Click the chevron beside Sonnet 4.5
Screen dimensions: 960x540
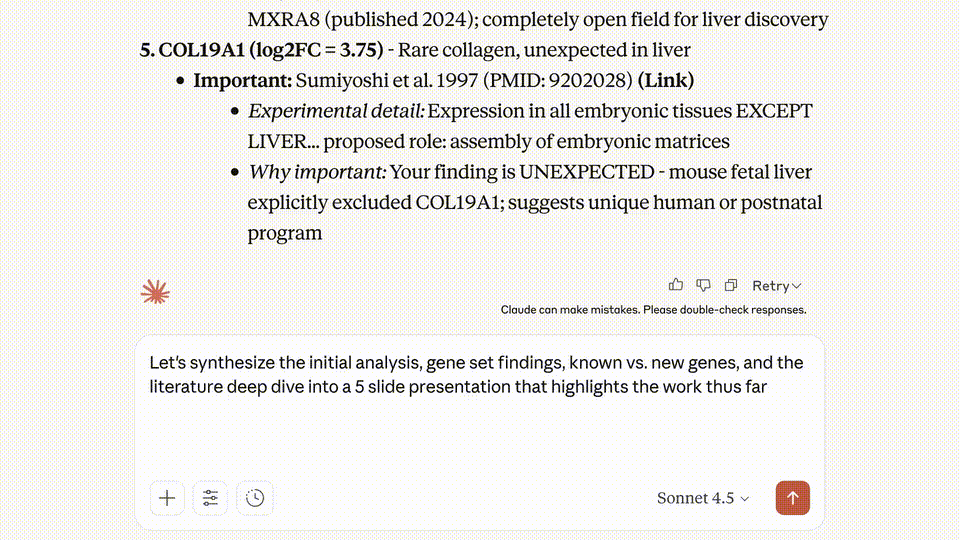coord(745,499)
